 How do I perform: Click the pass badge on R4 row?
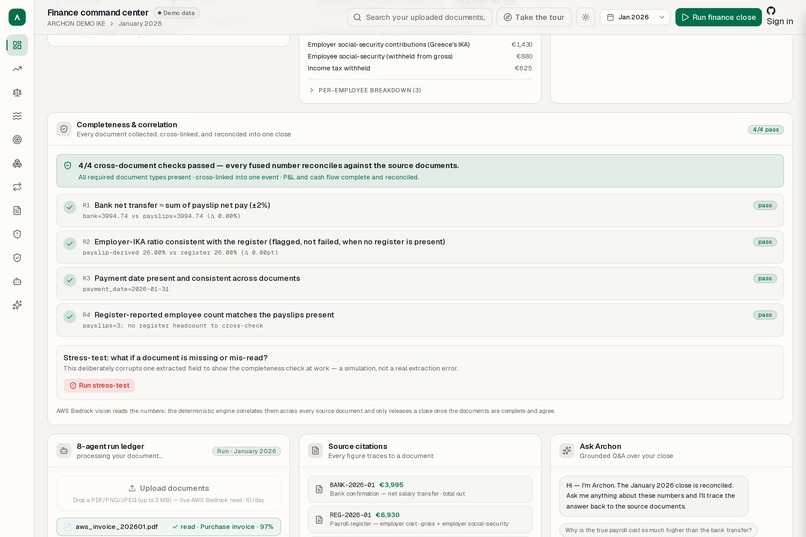[765, 315]
